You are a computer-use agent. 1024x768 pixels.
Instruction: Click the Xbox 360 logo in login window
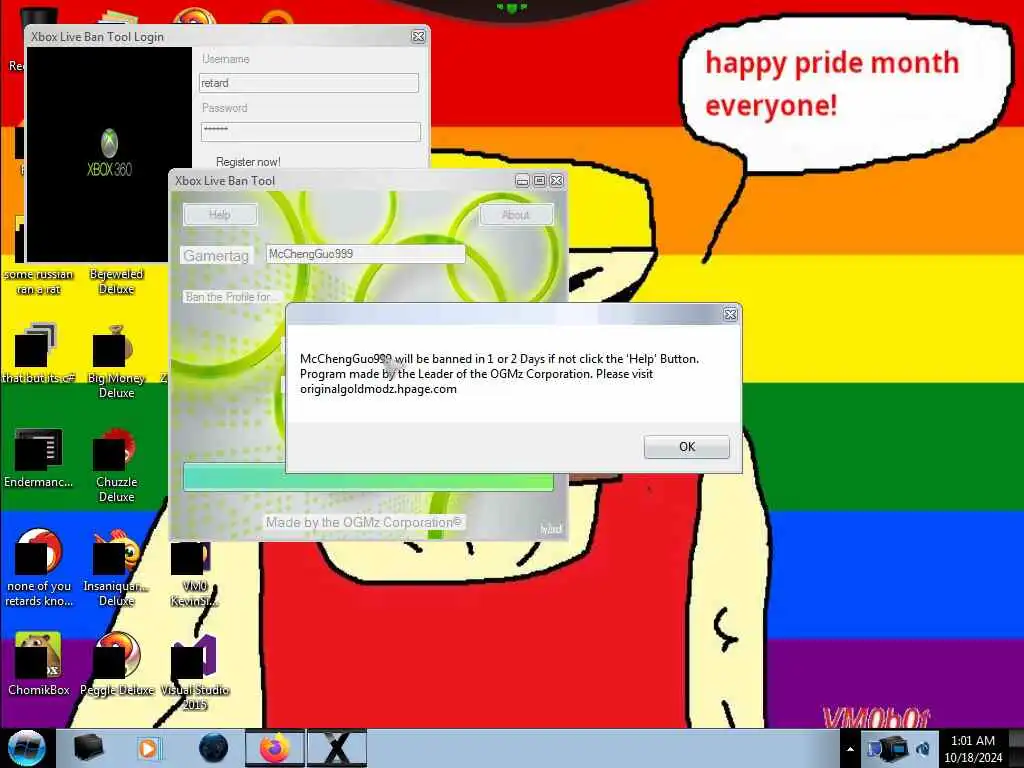(x=109, y=154)
